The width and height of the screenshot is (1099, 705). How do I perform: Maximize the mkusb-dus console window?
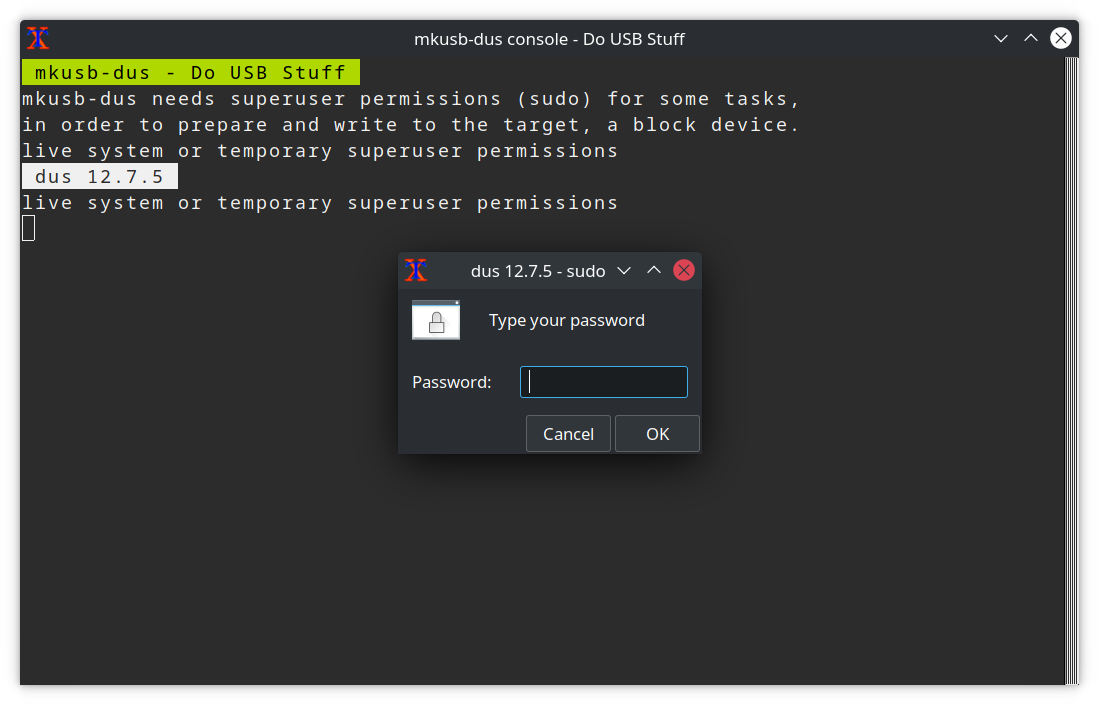1031,39
